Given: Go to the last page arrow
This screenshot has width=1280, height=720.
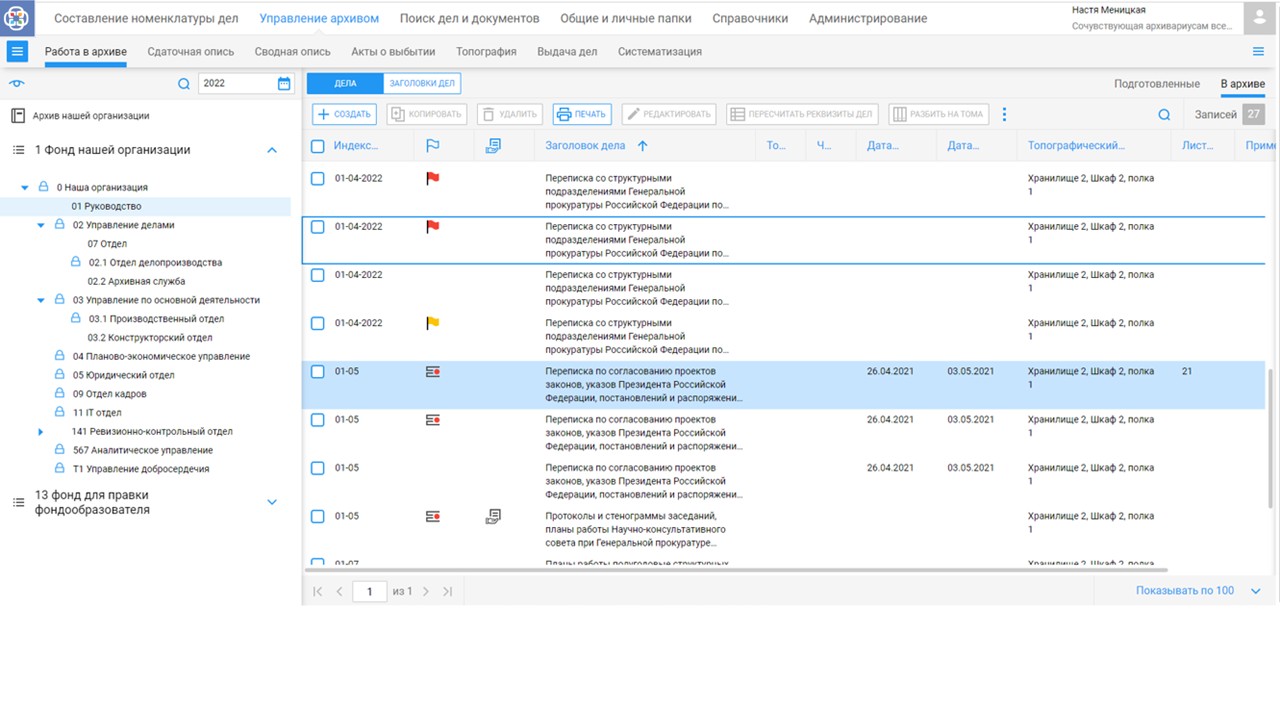Looking at the screenshot, I should (447, 592).
